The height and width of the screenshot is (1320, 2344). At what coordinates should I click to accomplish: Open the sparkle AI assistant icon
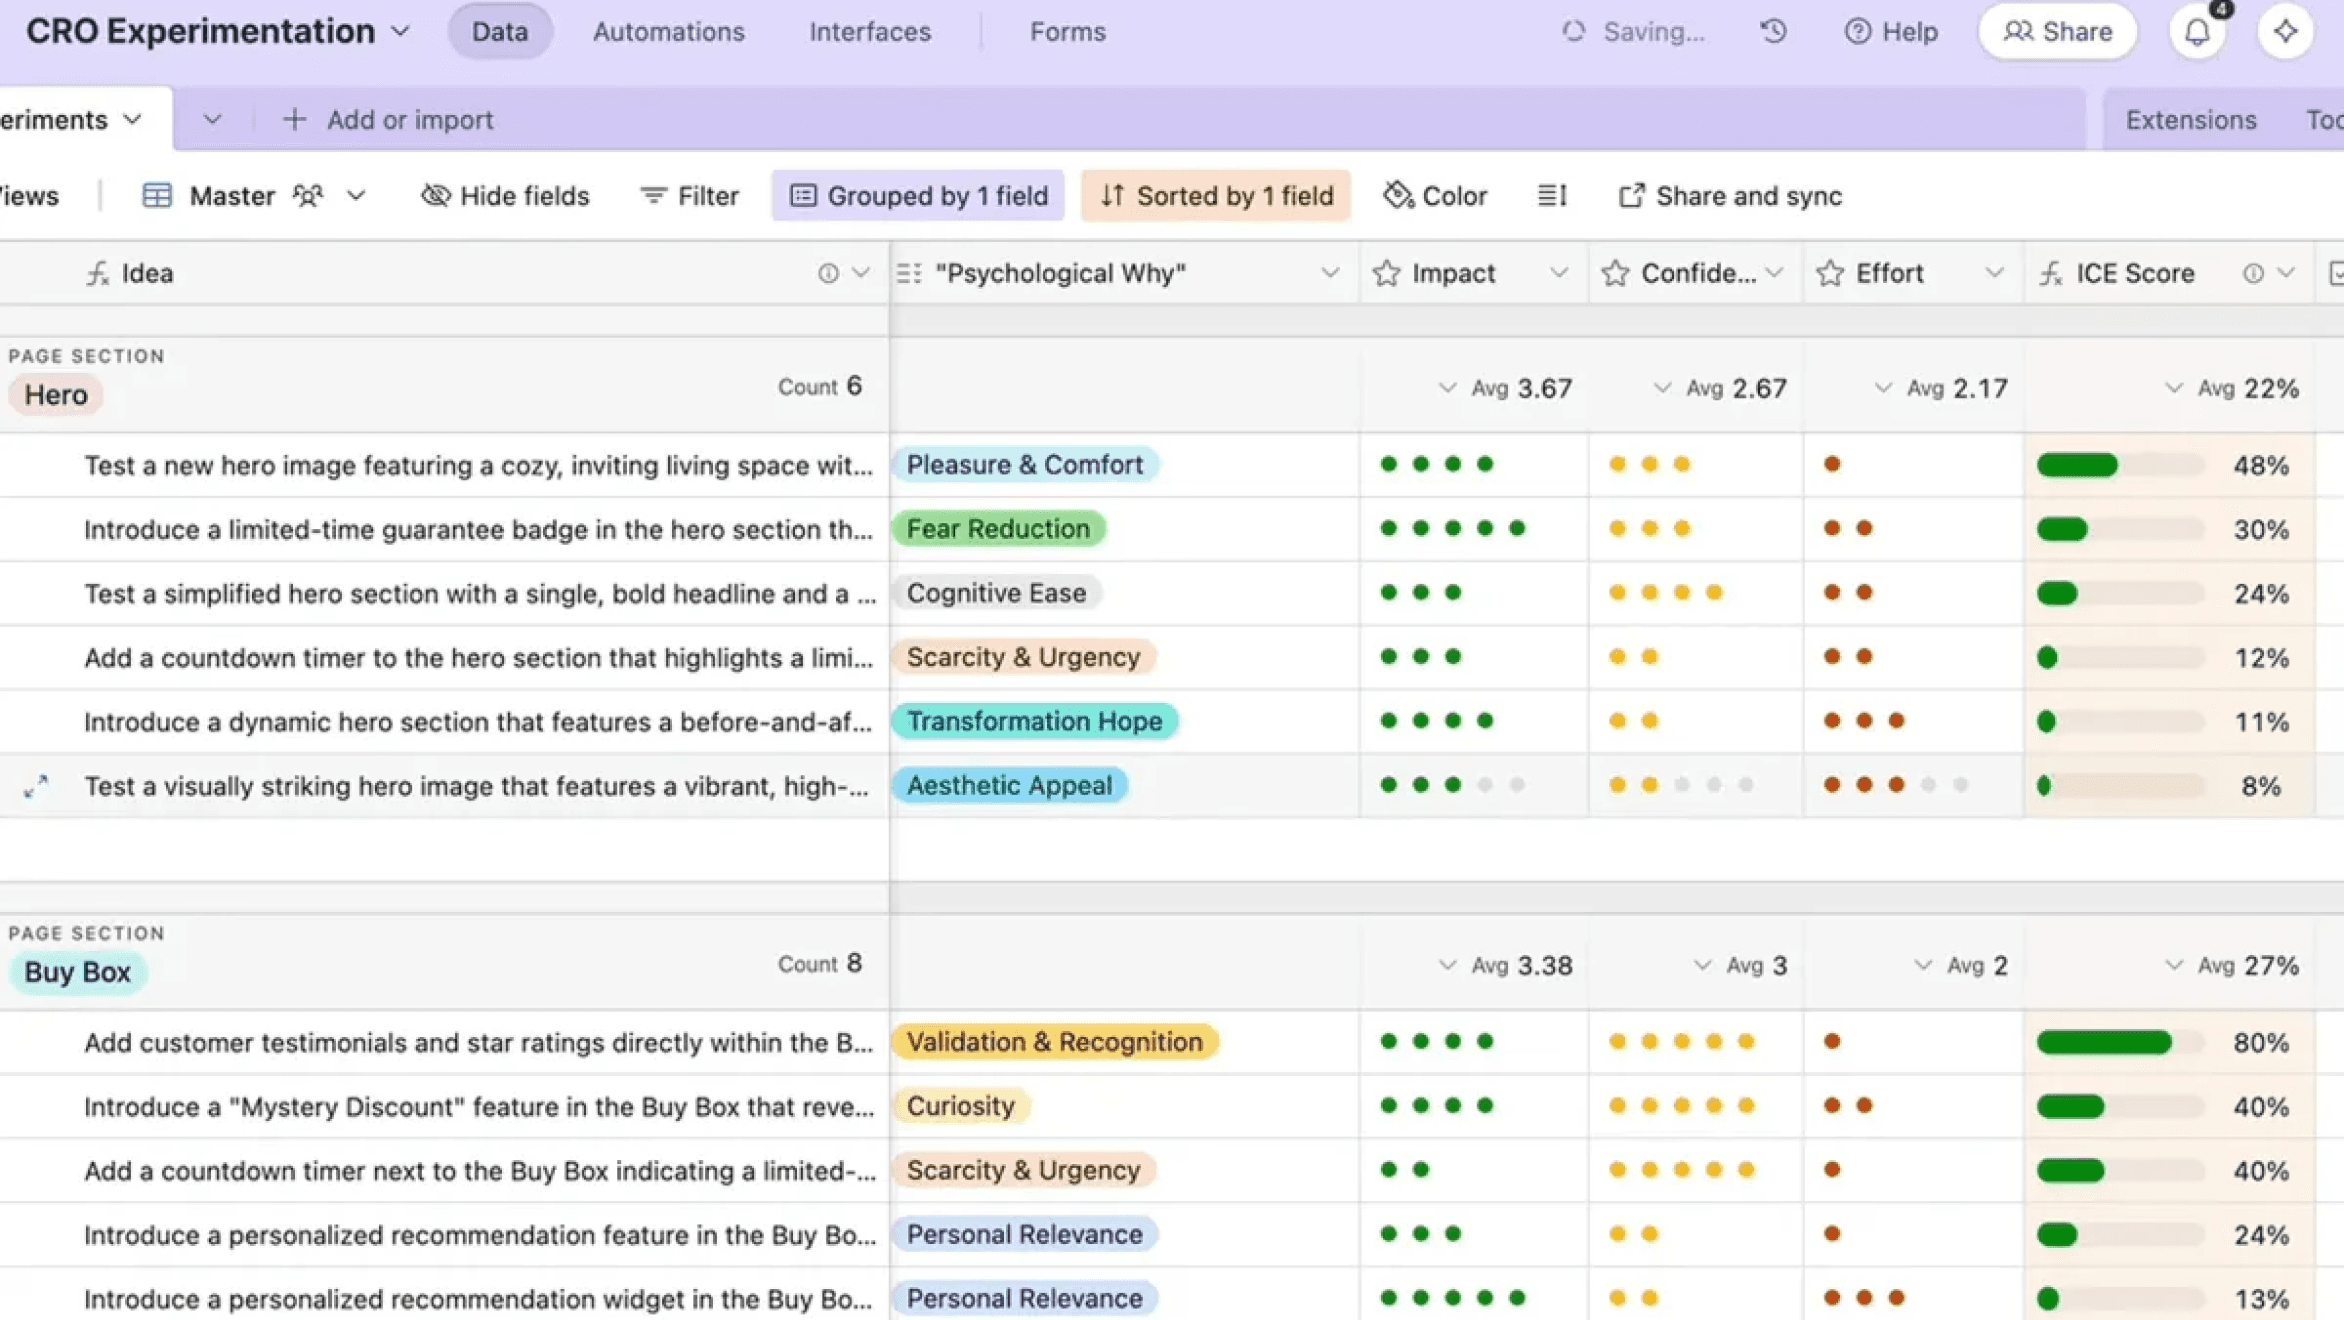point(2285,32)
